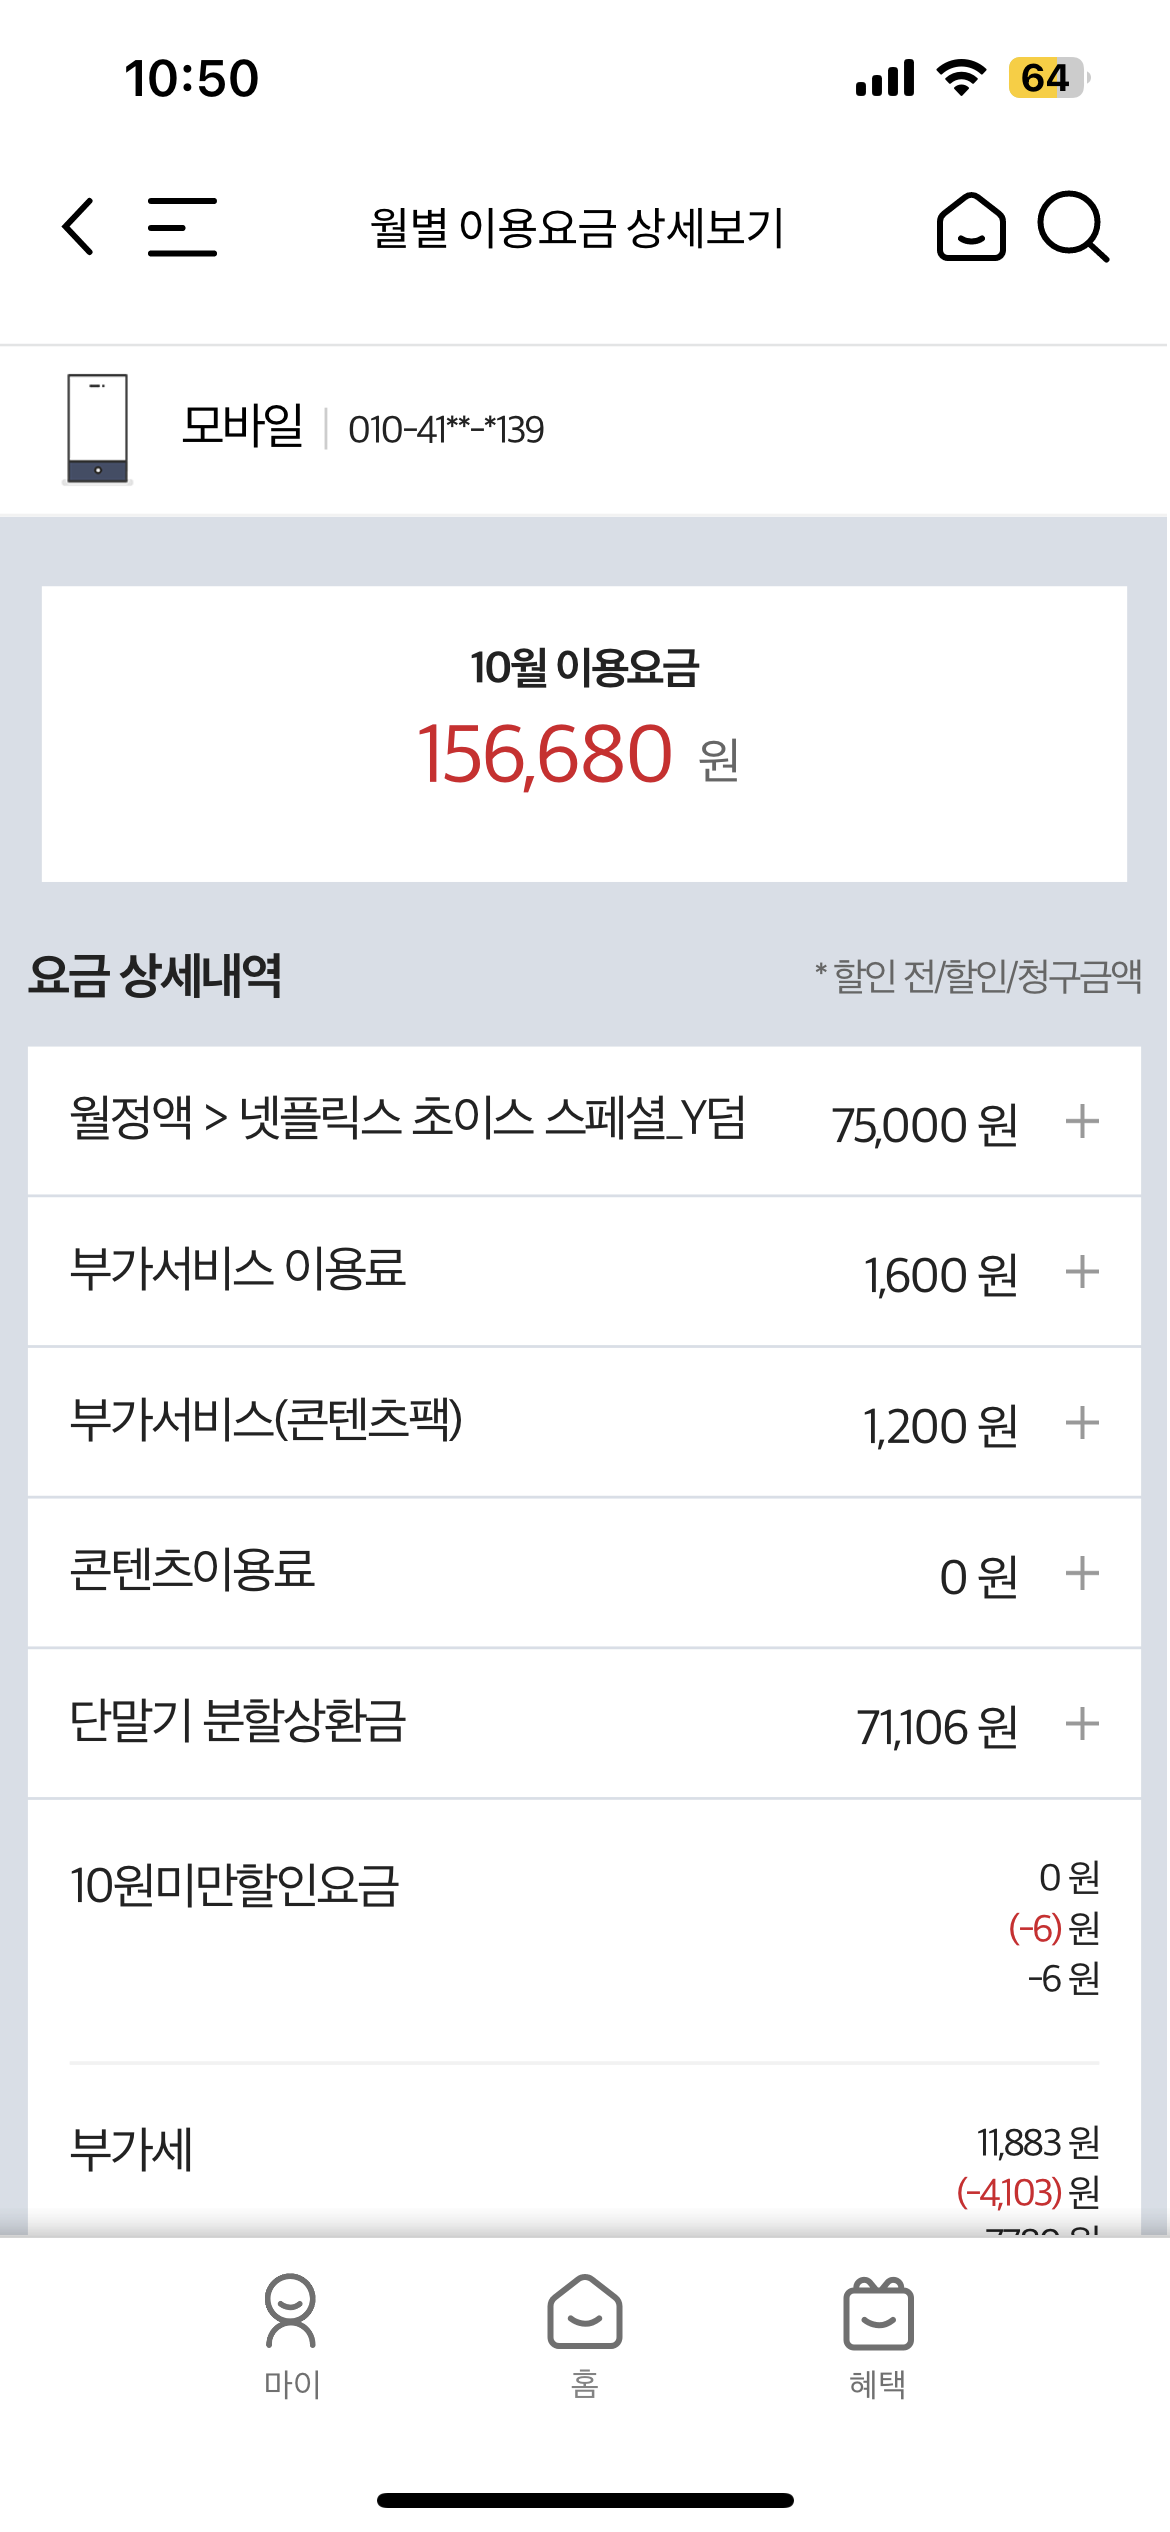Tap the home icon in header

[x=970, y=227]
